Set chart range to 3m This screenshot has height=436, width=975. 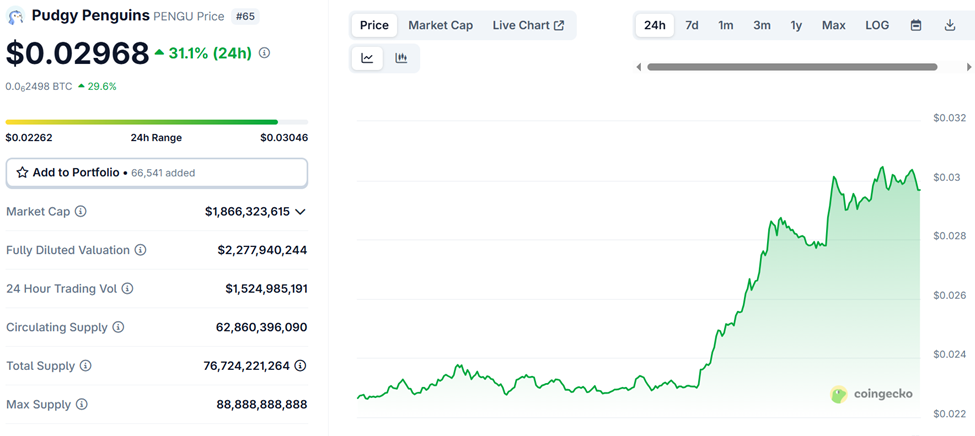(x=762, y=26)
